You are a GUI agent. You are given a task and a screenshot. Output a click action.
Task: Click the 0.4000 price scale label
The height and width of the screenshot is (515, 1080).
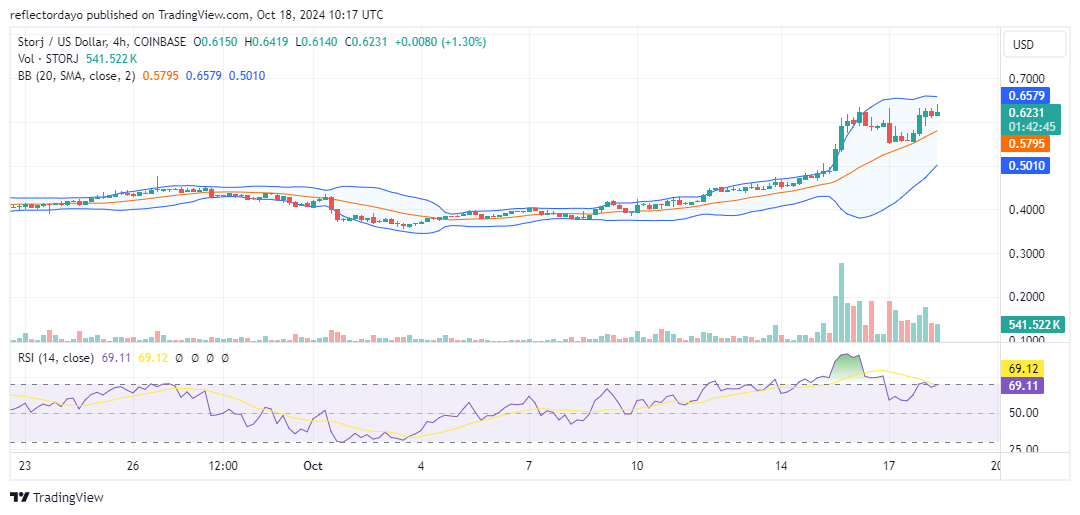1027,210
